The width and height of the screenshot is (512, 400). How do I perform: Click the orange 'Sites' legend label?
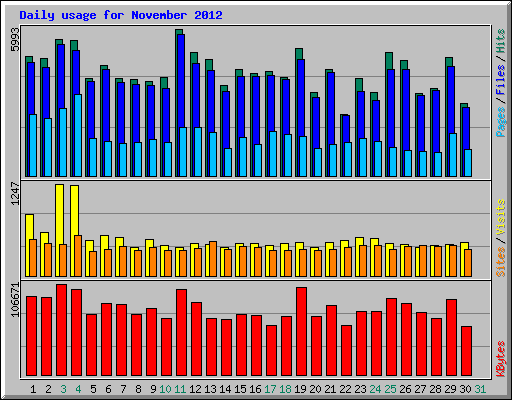click(500, 262)
